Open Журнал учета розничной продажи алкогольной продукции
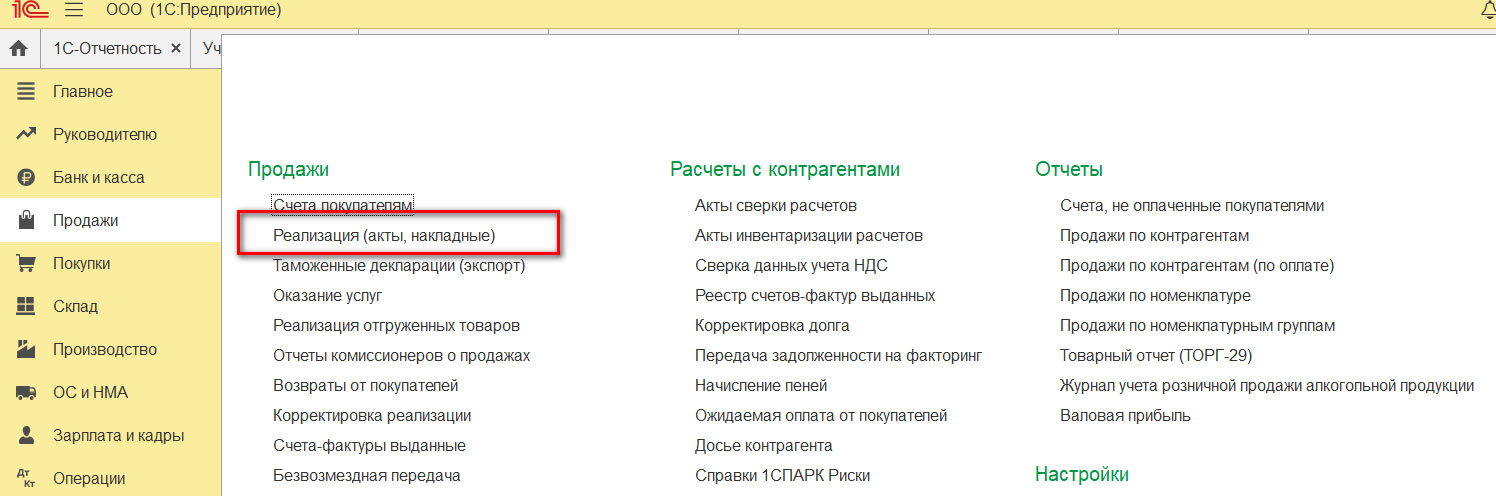Screen dimensions: 1496x496 point(1267,385)
